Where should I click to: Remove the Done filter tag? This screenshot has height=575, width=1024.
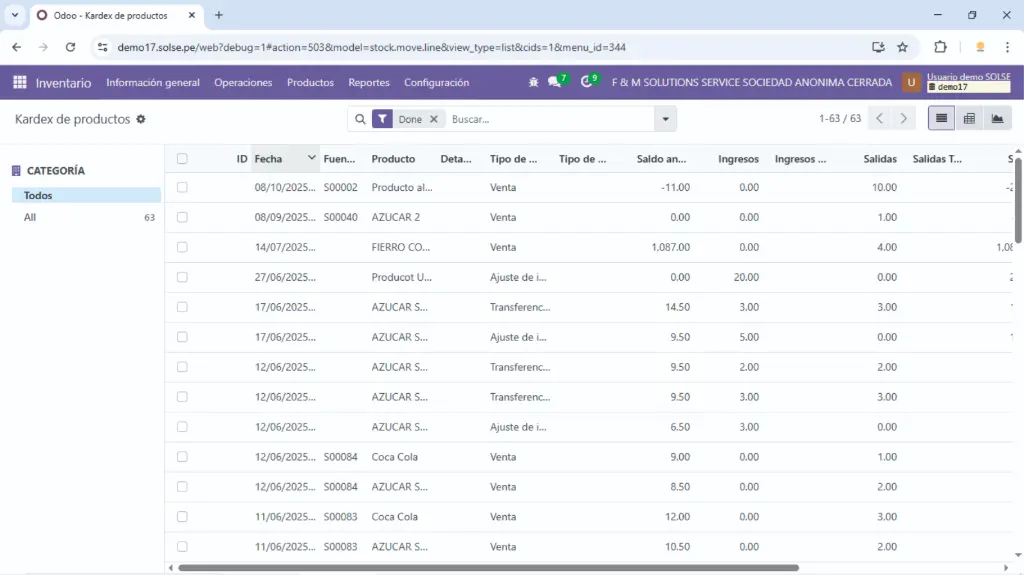[x=434, y=119]
